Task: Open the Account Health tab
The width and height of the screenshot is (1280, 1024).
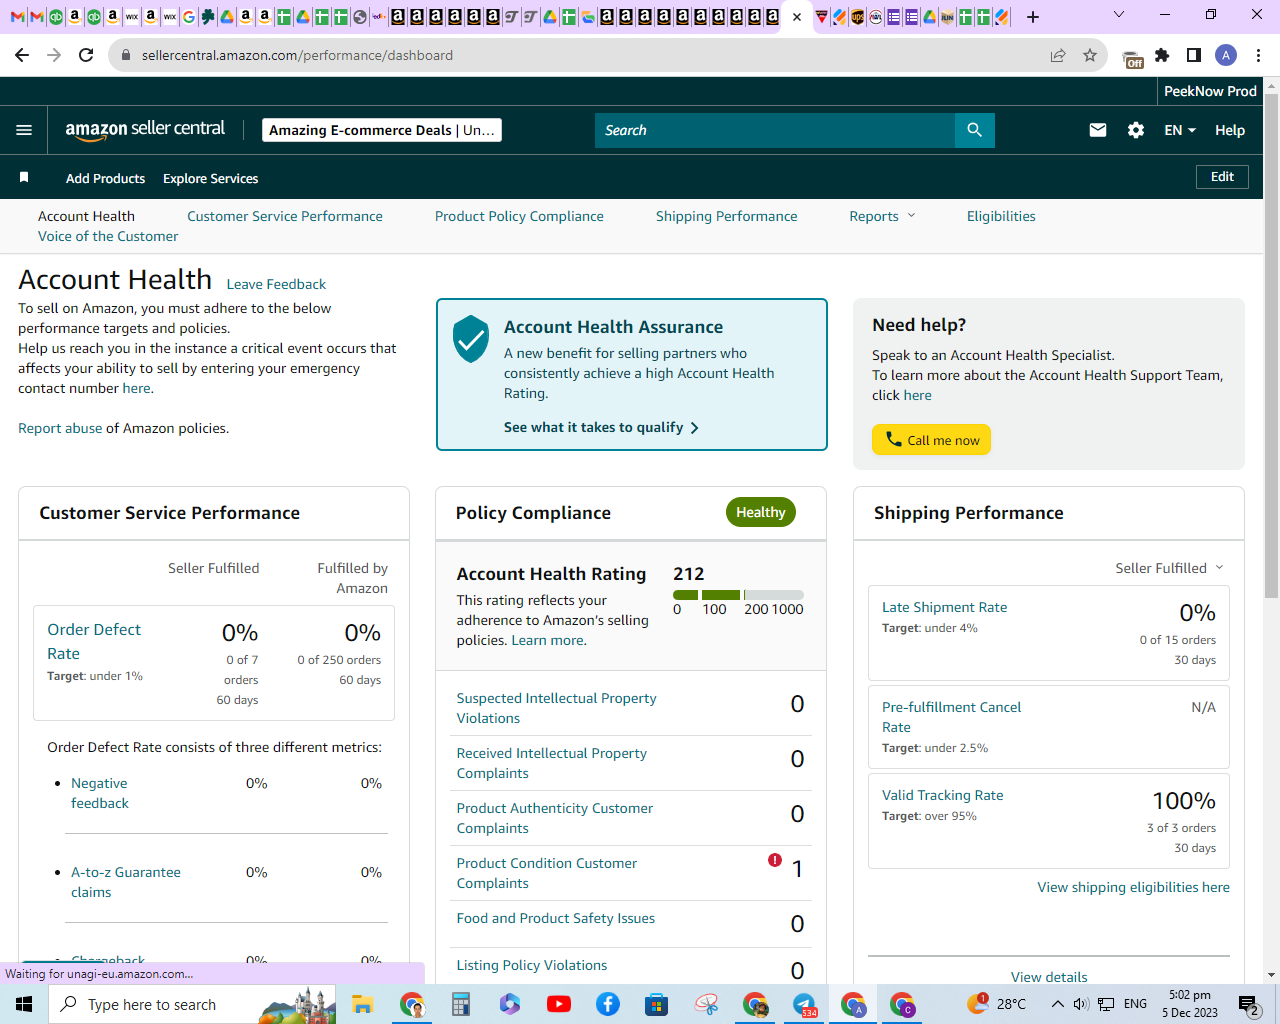Action: point(86,216)
